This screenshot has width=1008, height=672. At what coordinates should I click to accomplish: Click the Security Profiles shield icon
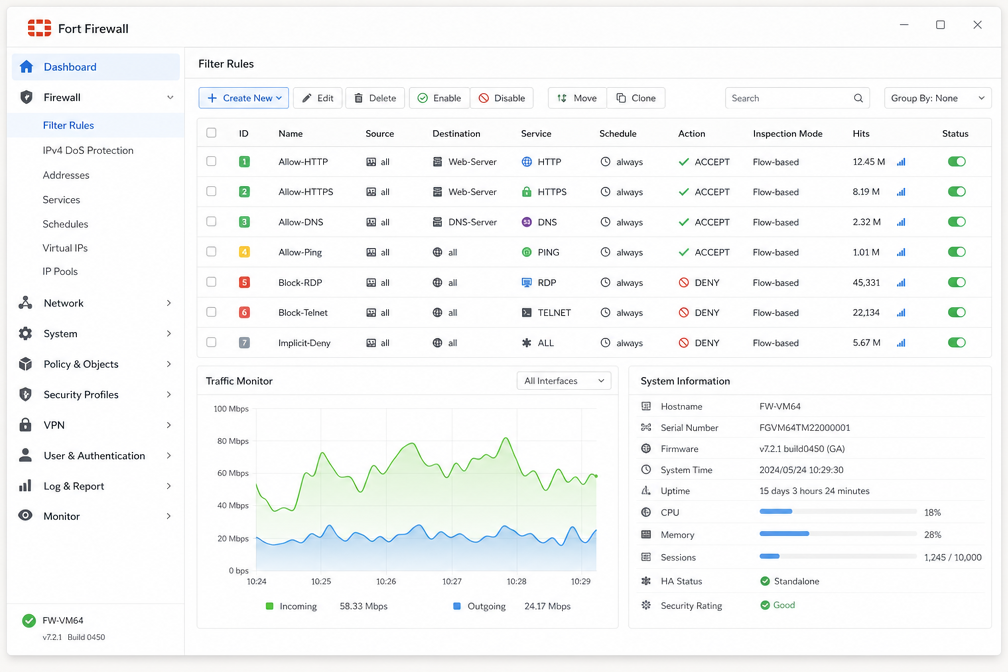tap(25, 394)
